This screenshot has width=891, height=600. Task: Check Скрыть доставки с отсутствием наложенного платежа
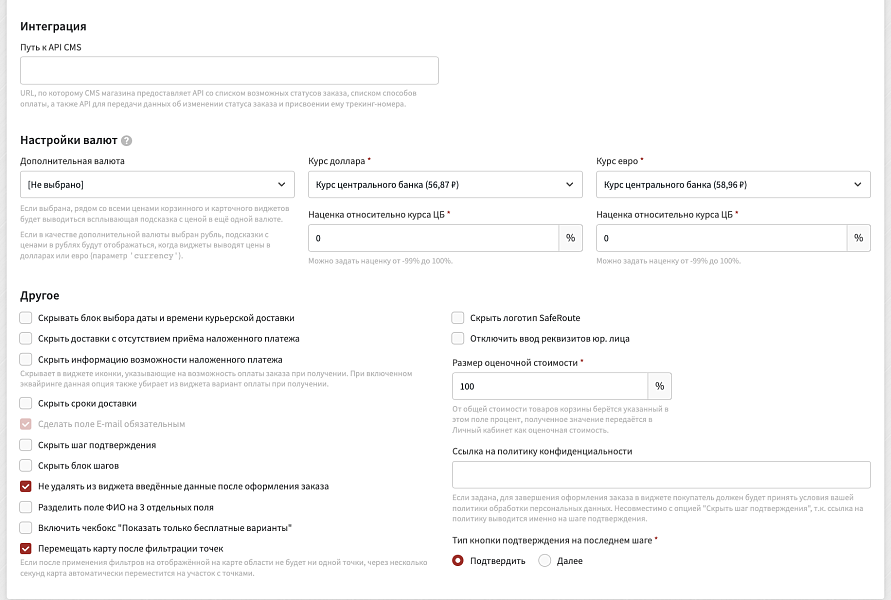pos(25,339)
